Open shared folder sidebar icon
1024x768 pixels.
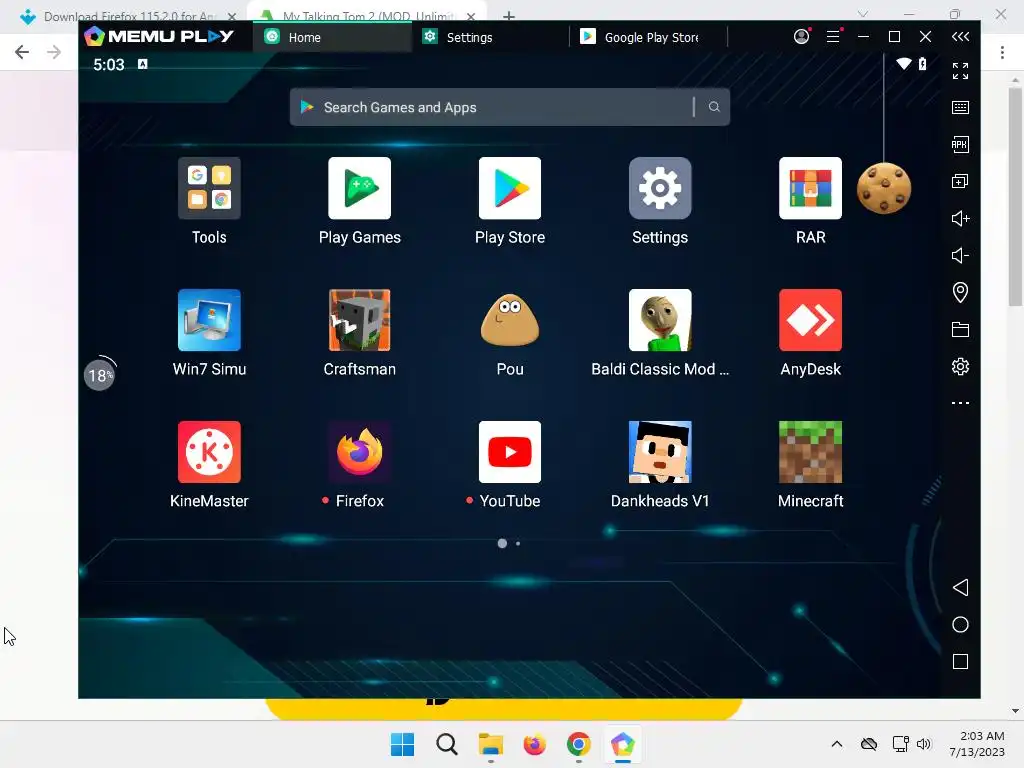tap(960, 329)
